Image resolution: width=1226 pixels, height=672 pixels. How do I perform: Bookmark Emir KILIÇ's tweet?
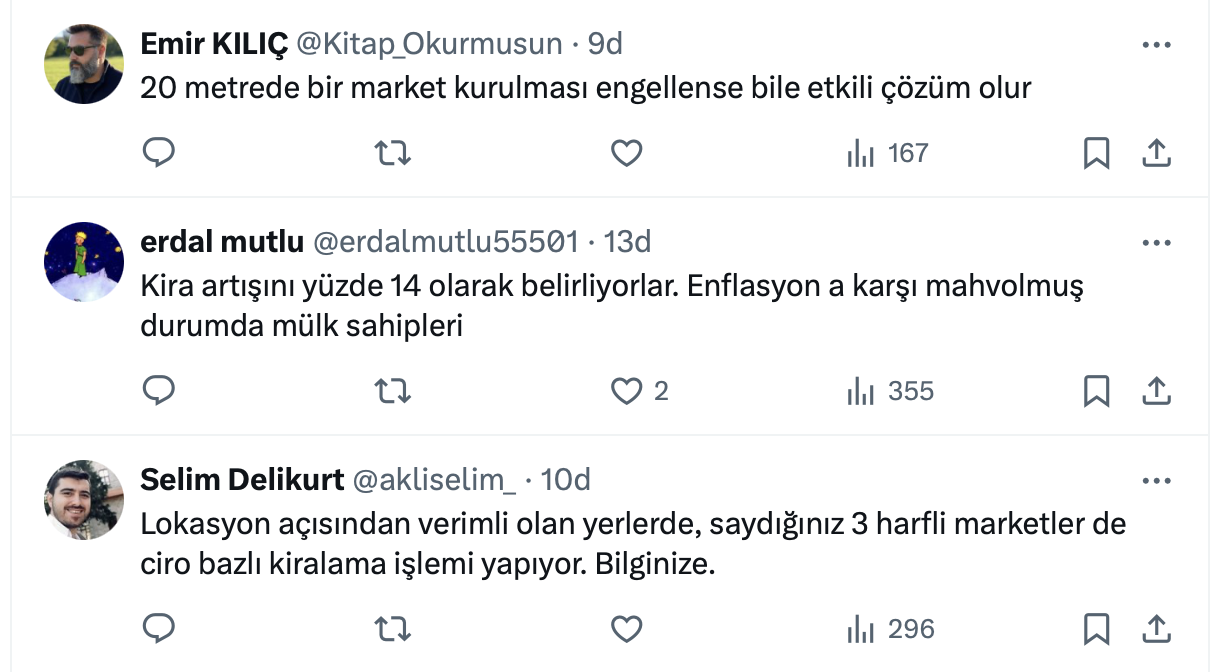click(1096, 153)
